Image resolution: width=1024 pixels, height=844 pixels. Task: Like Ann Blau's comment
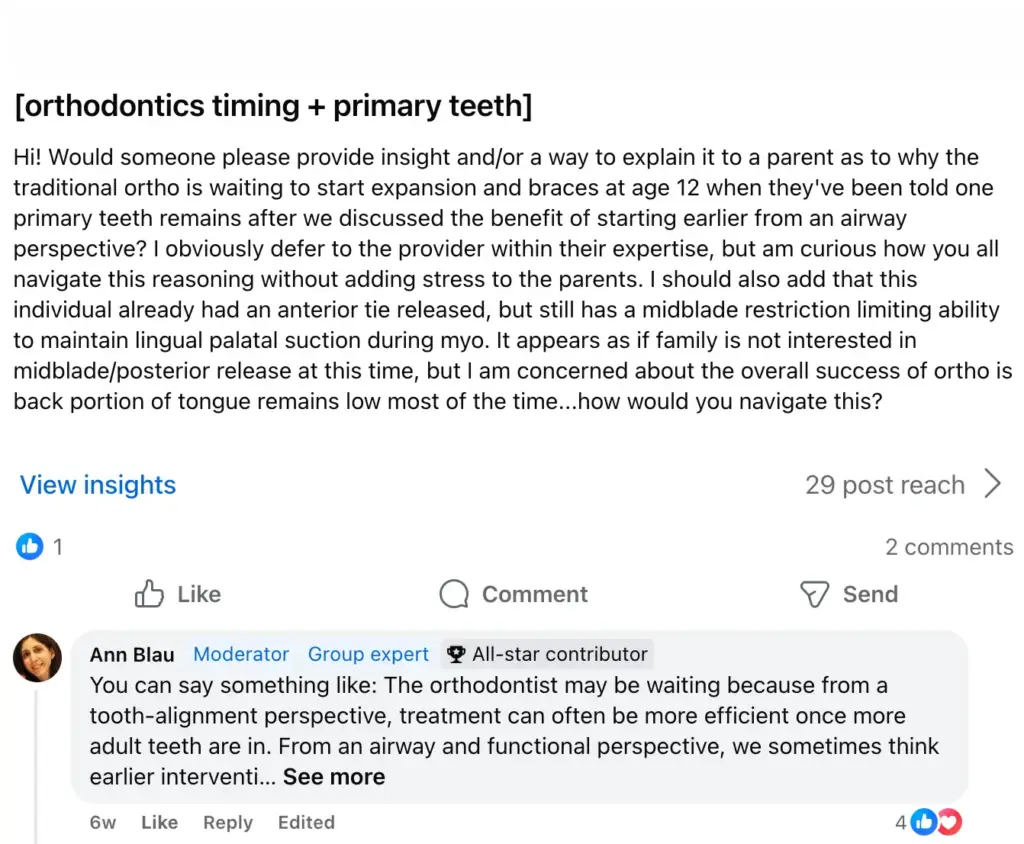tap(159, 822)
